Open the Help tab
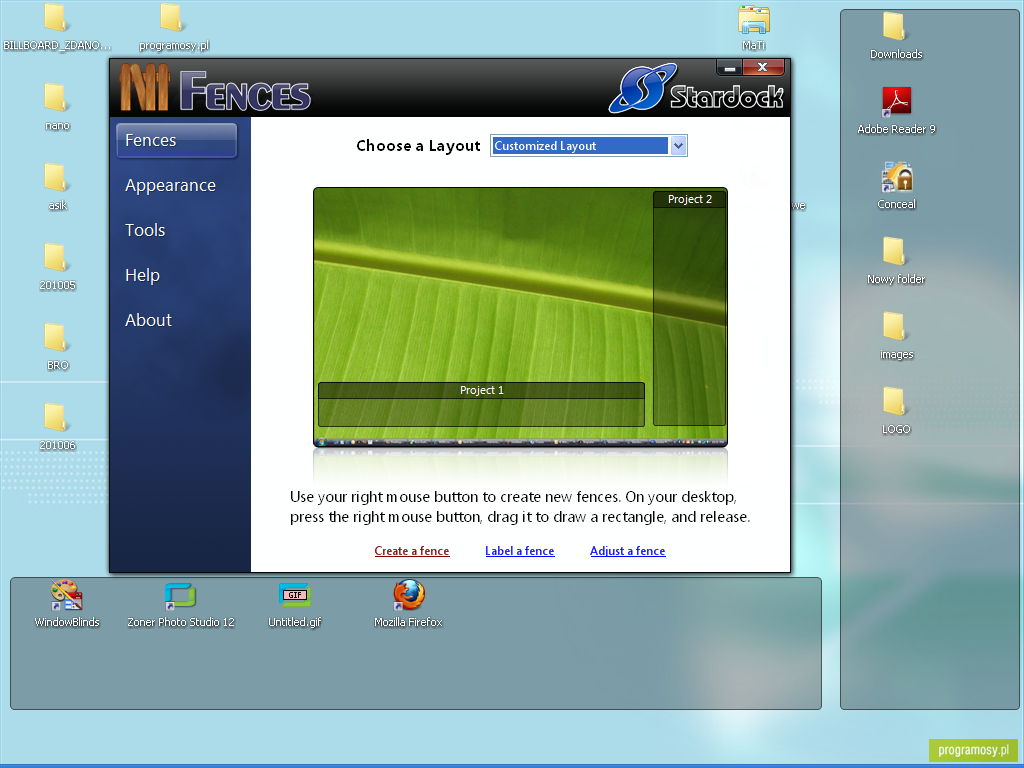 (142, 276)
